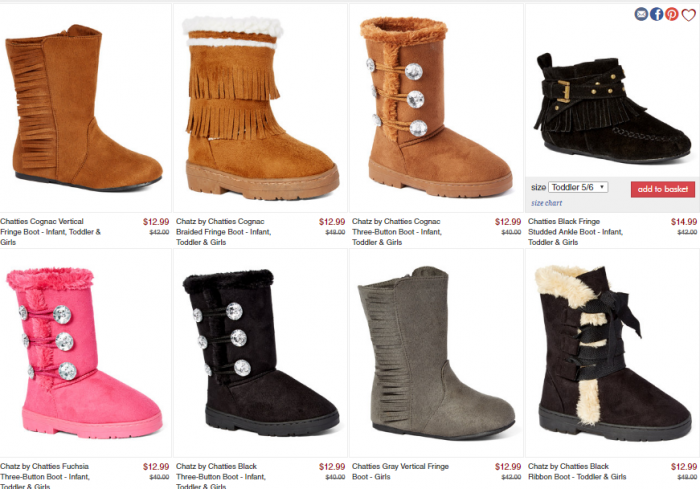This screenshot has height=489, width=700.
Task: Favorite the boot with heart icon
Action: coord(688,15)
